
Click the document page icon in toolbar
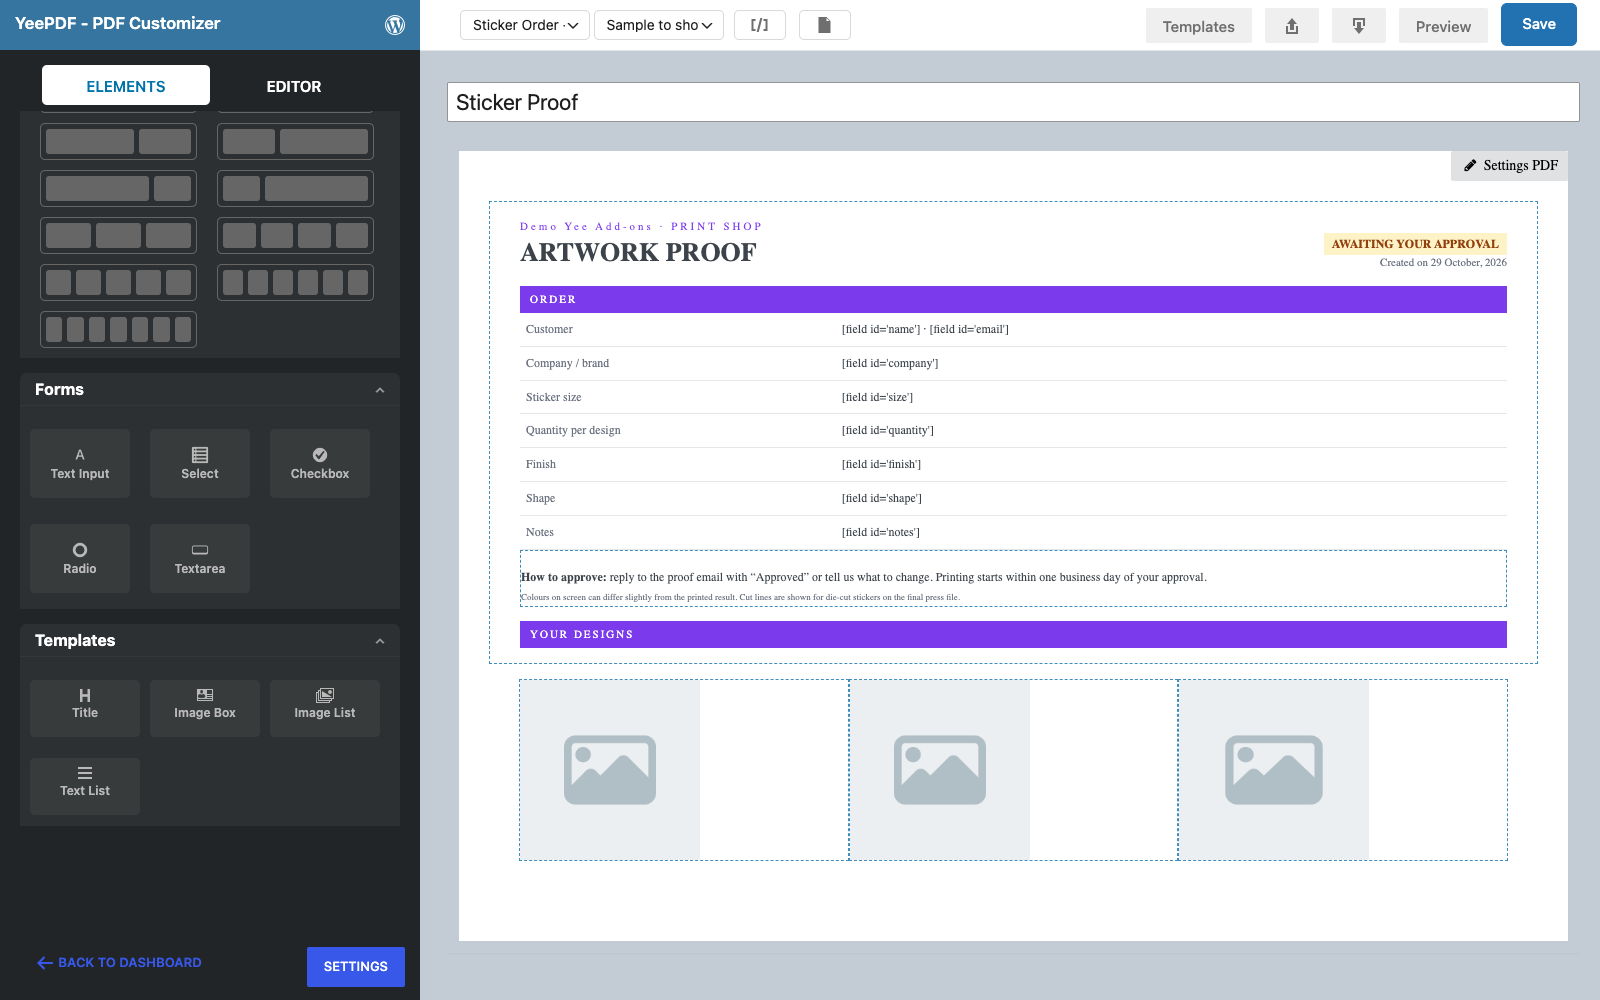point(825,25)
